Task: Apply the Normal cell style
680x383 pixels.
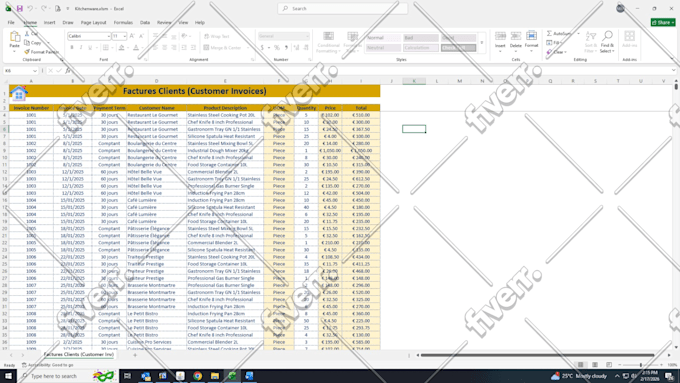Action: click(383, 38)
